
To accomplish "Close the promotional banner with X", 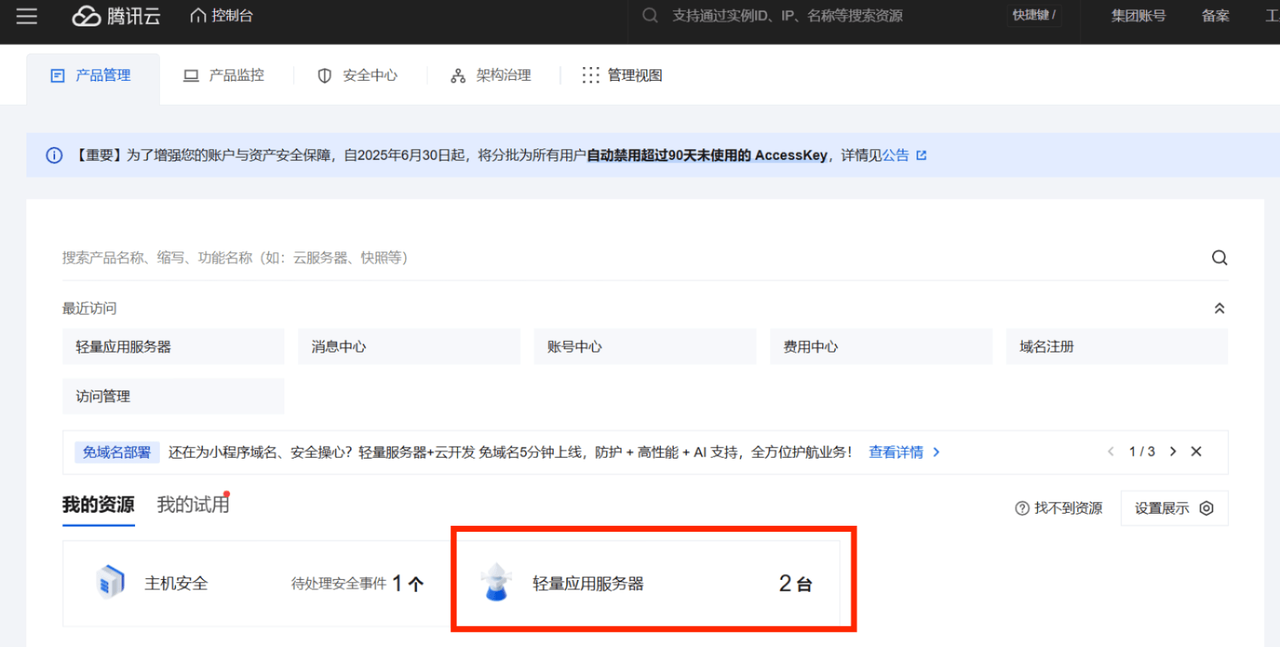I will (x=1196, y=452).
